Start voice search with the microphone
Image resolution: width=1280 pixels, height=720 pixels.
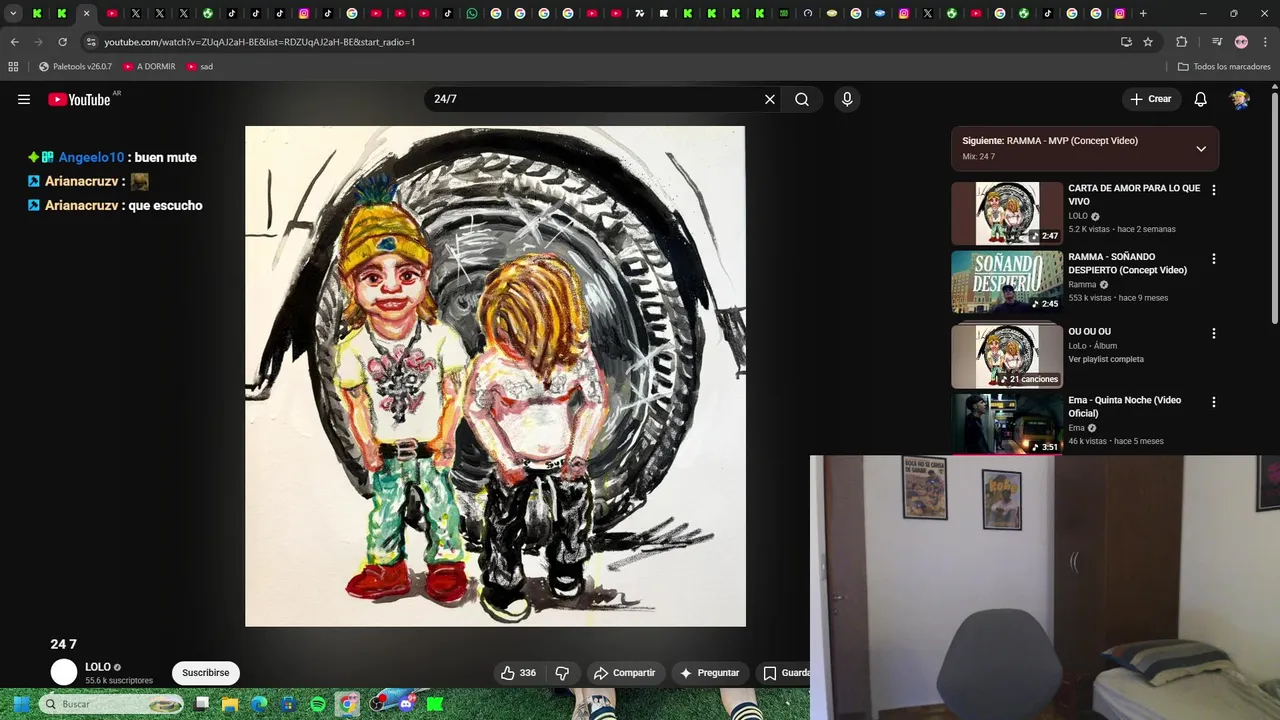[847, 99]
